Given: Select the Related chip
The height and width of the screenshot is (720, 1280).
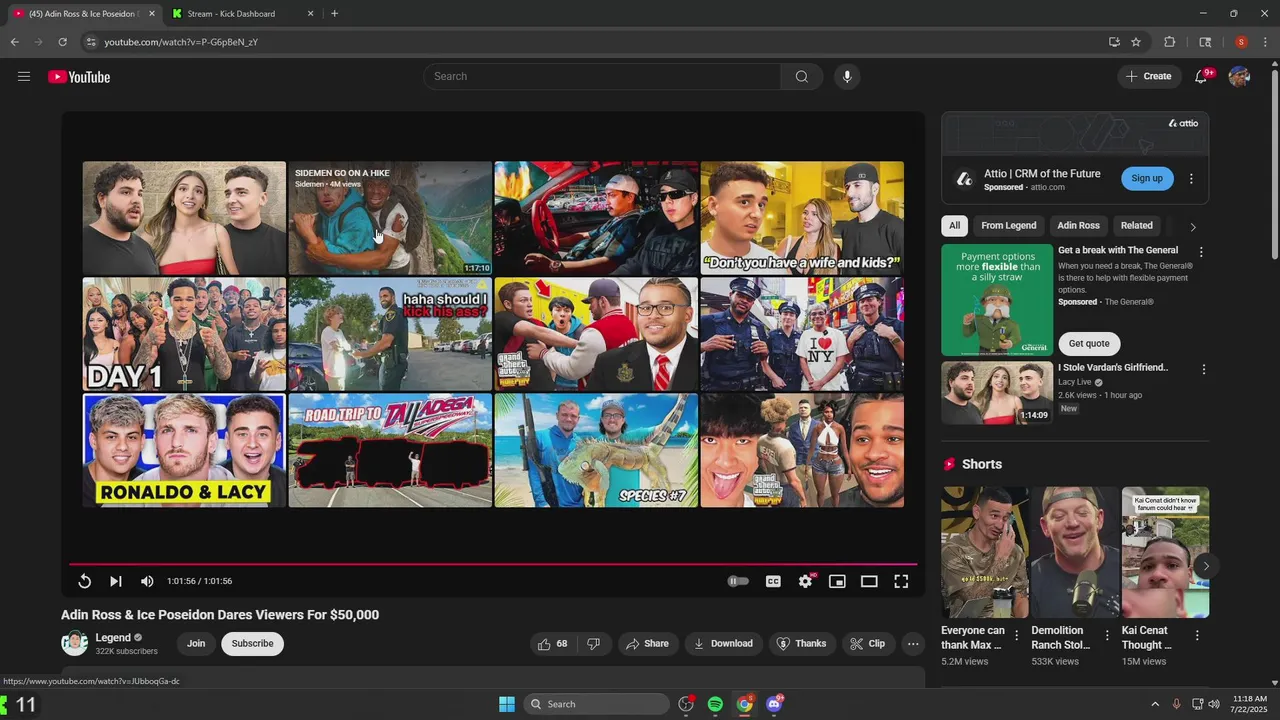Looking at the screenshot, I should click(x=1136, y=226).
